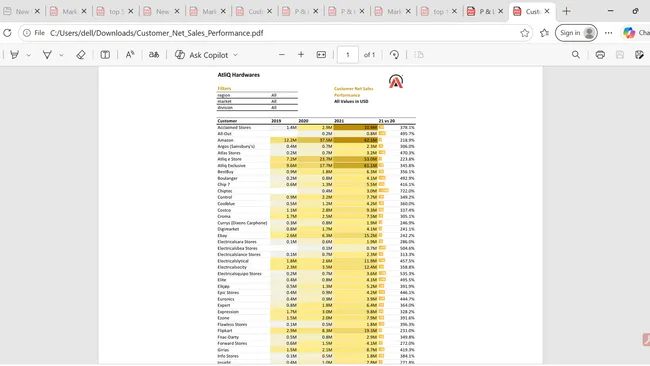Expand the Ask Copilot dropdown arrow
650x366 pixels.
235,55
